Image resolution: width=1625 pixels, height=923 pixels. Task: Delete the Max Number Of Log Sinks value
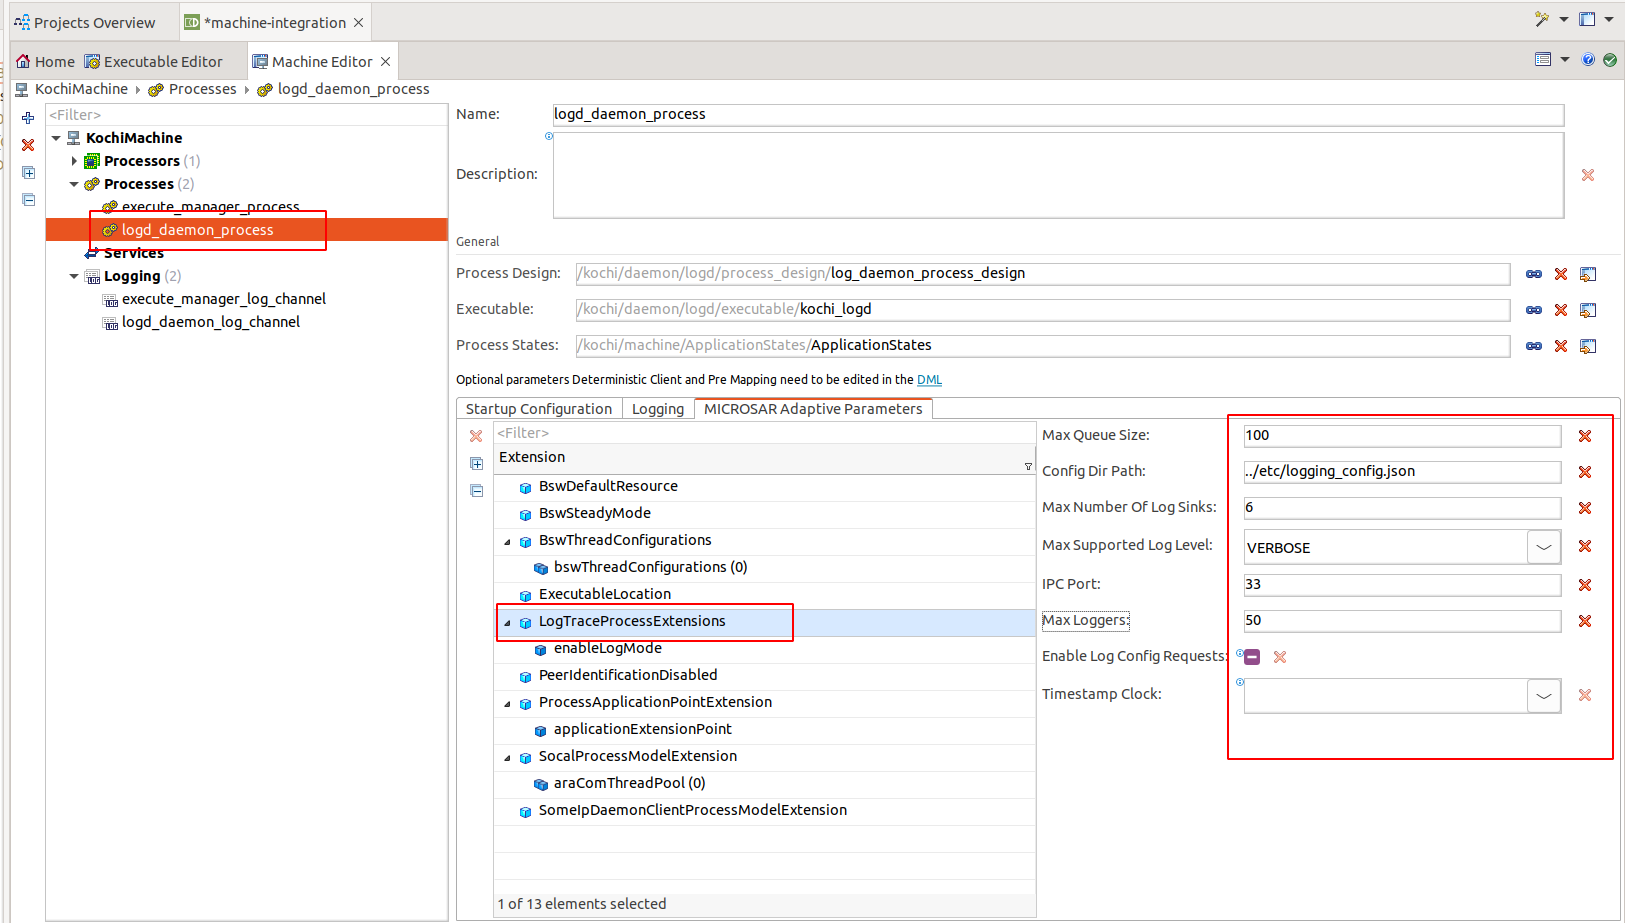coord(1585,508)
